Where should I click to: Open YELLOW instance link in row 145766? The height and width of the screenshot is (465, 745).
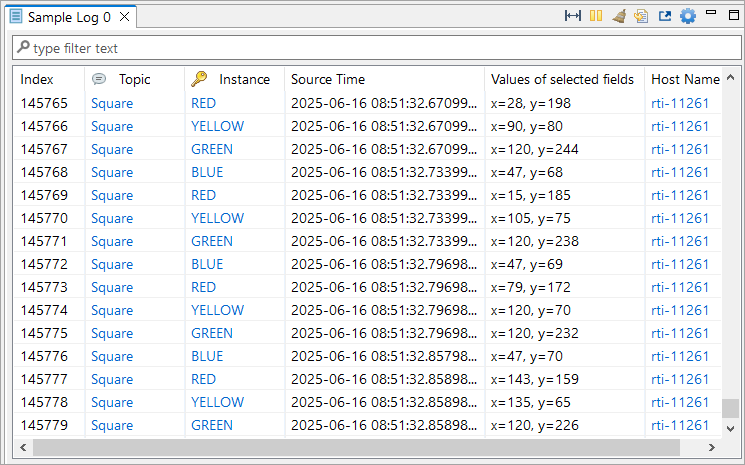[x=217, y=126]
